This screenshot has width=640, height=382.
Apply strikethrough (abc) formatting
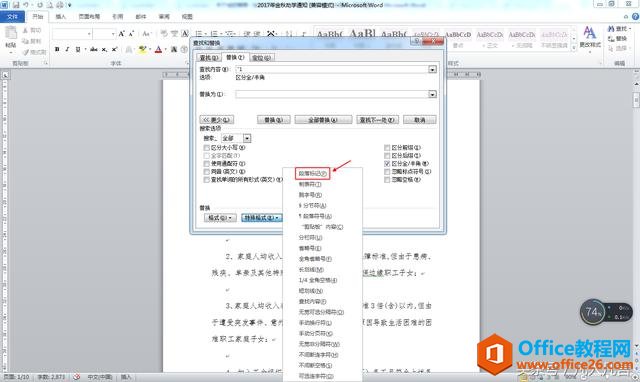(94, 49)
